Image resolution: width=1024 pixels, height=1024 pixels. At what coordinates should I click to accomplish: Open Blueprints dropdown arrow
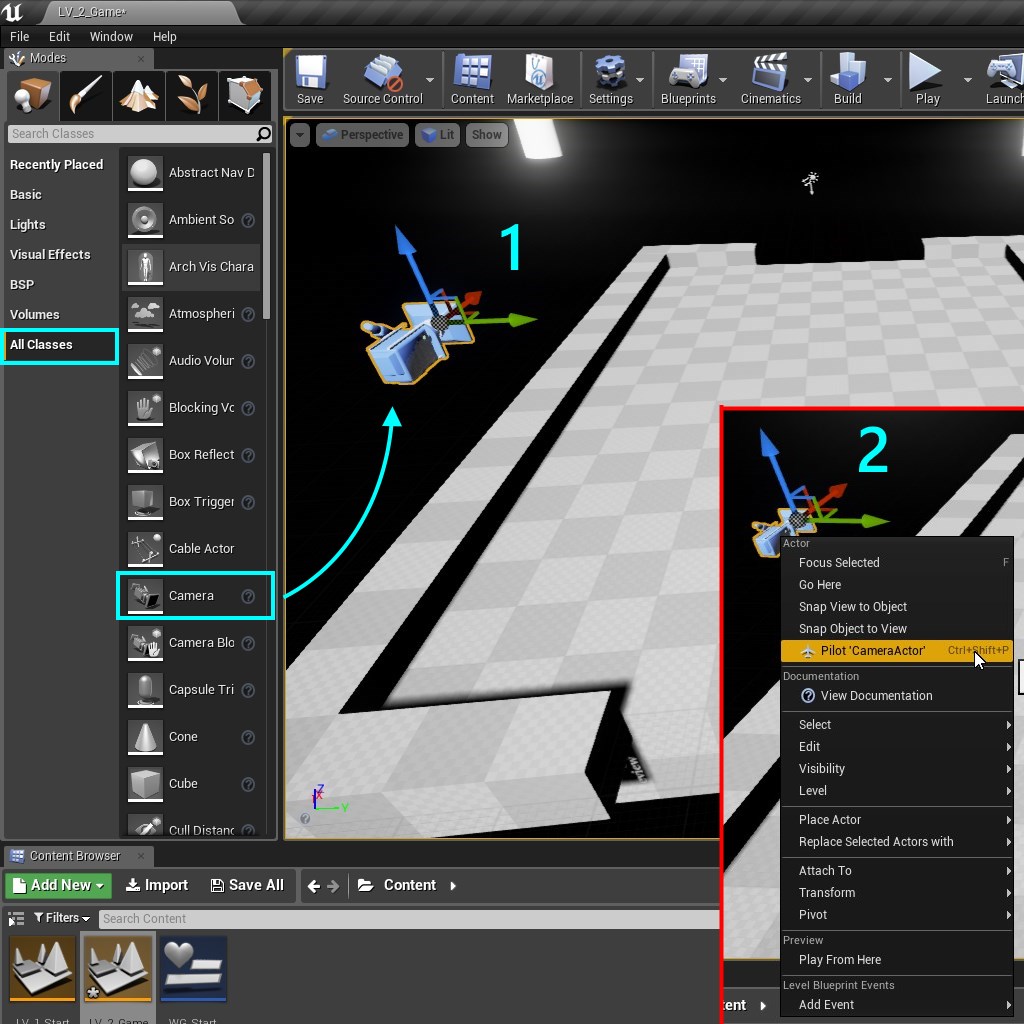pos(723,80)
